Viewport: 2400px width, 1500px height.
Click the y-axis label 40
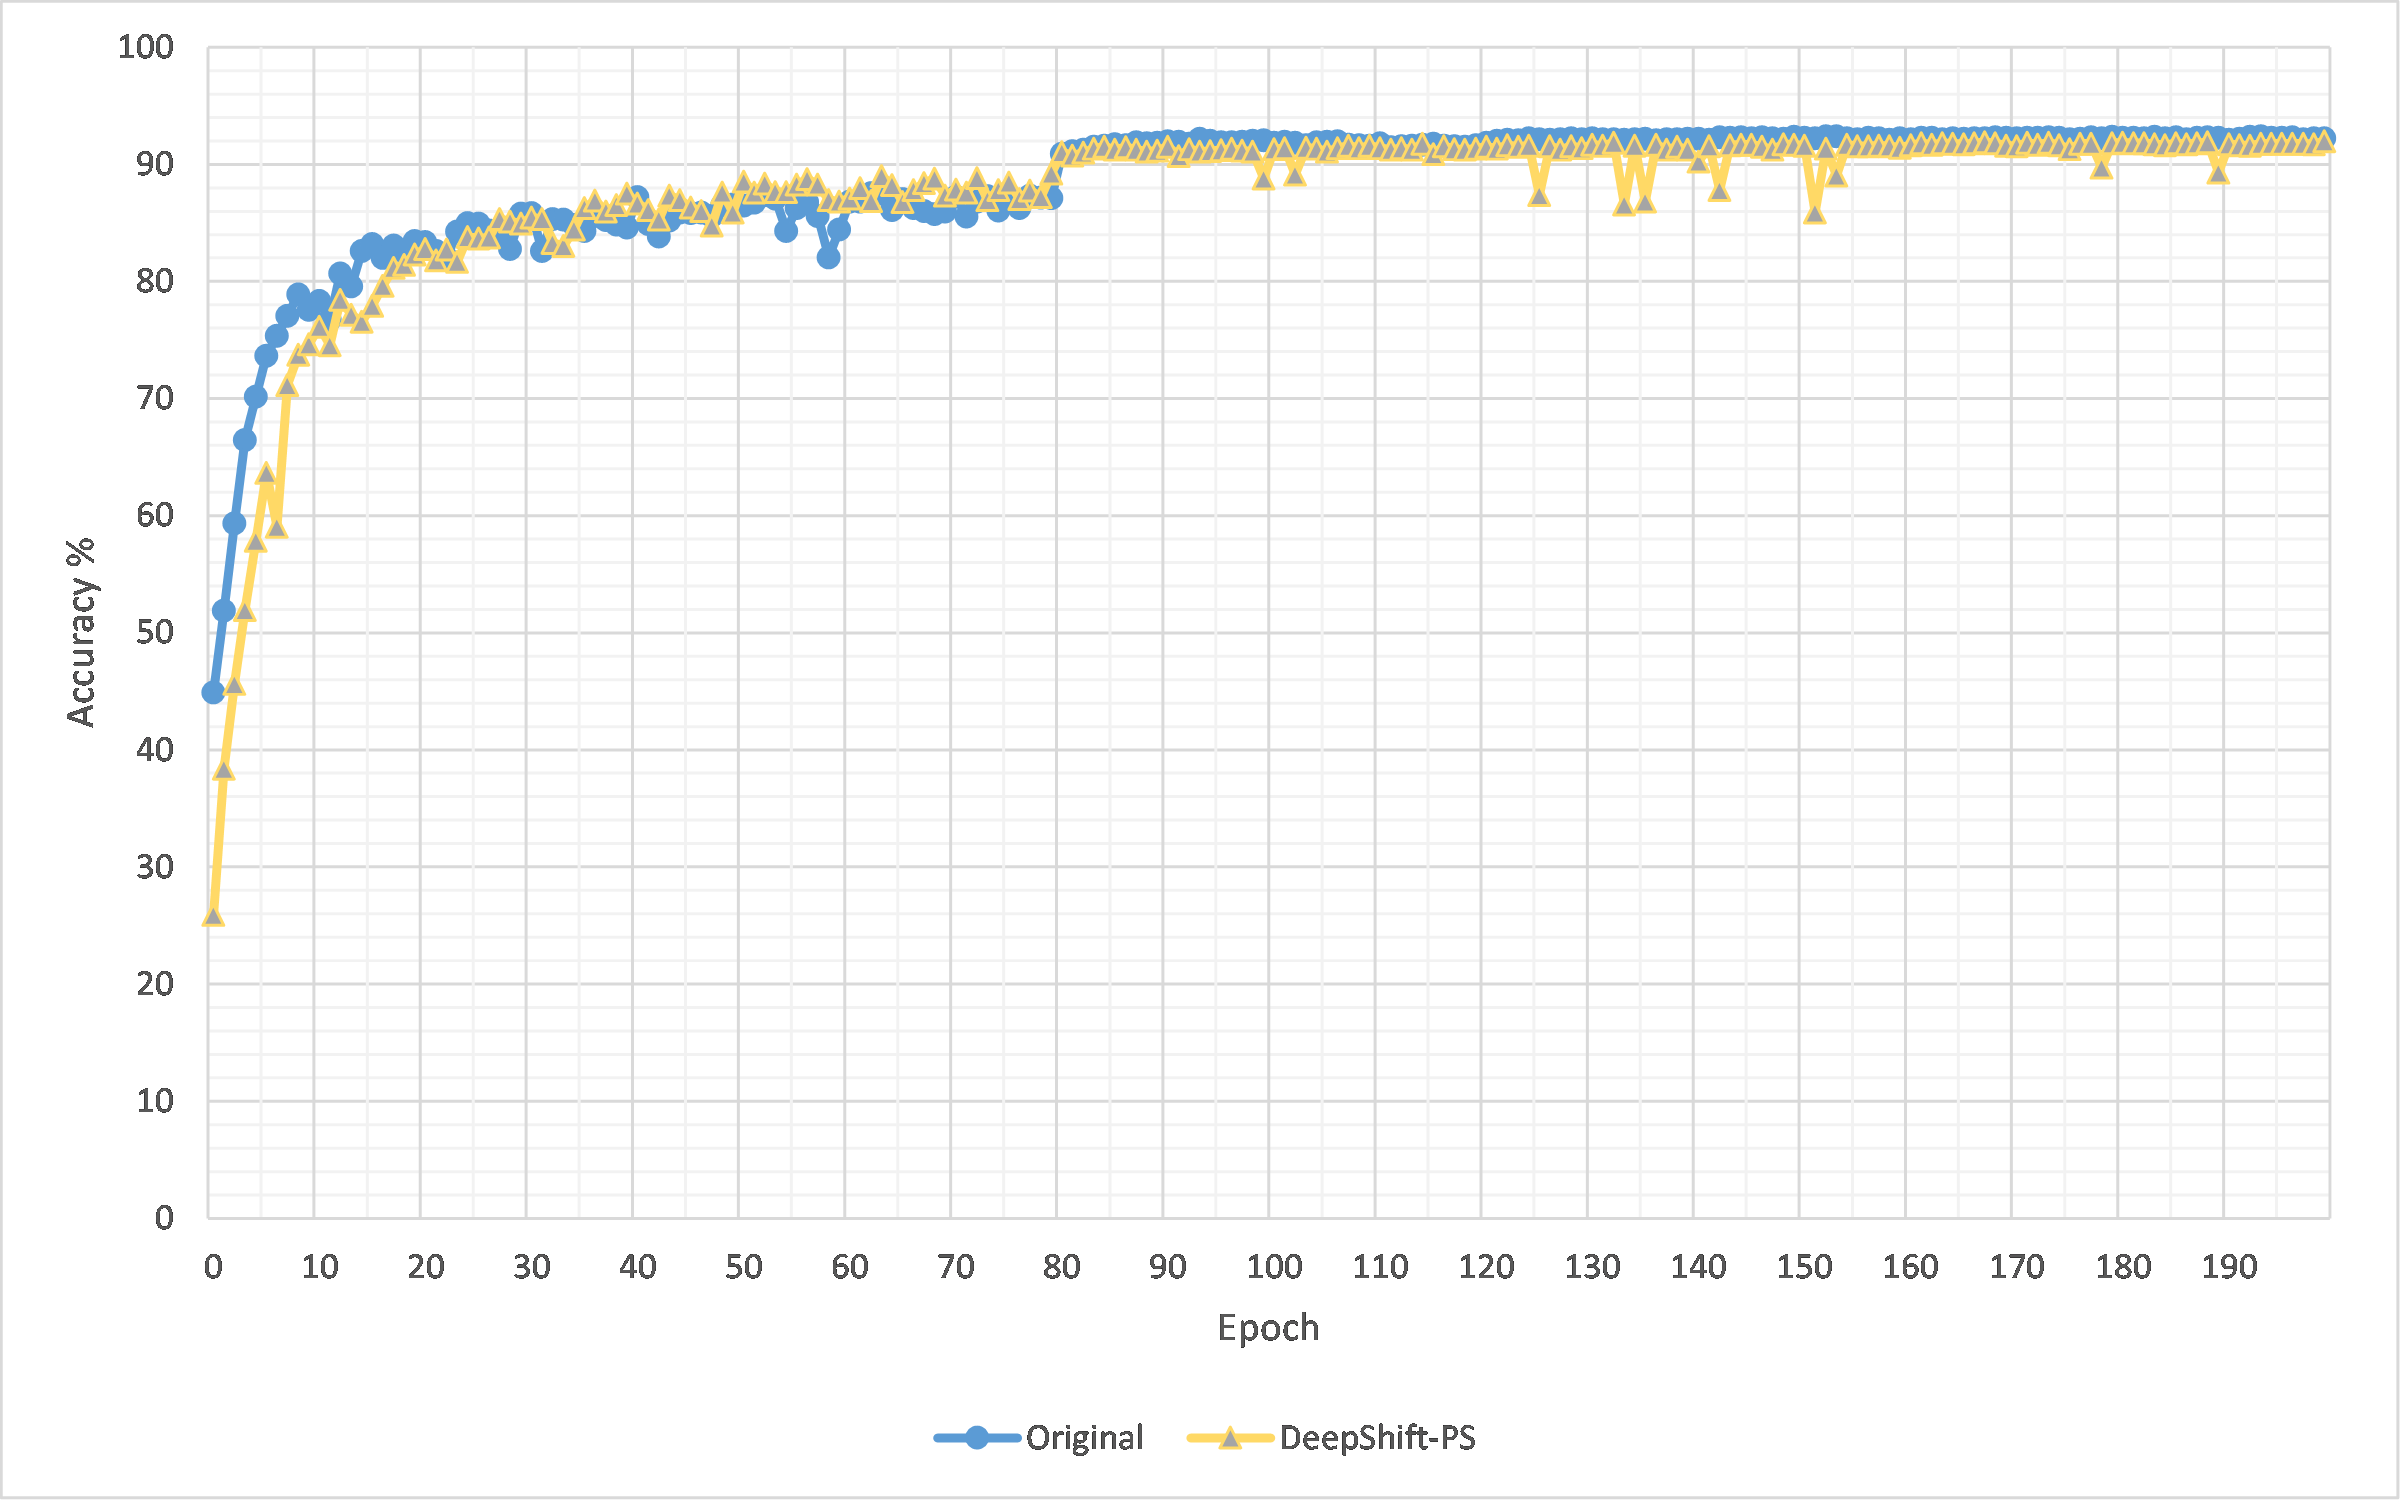point(155,750)
